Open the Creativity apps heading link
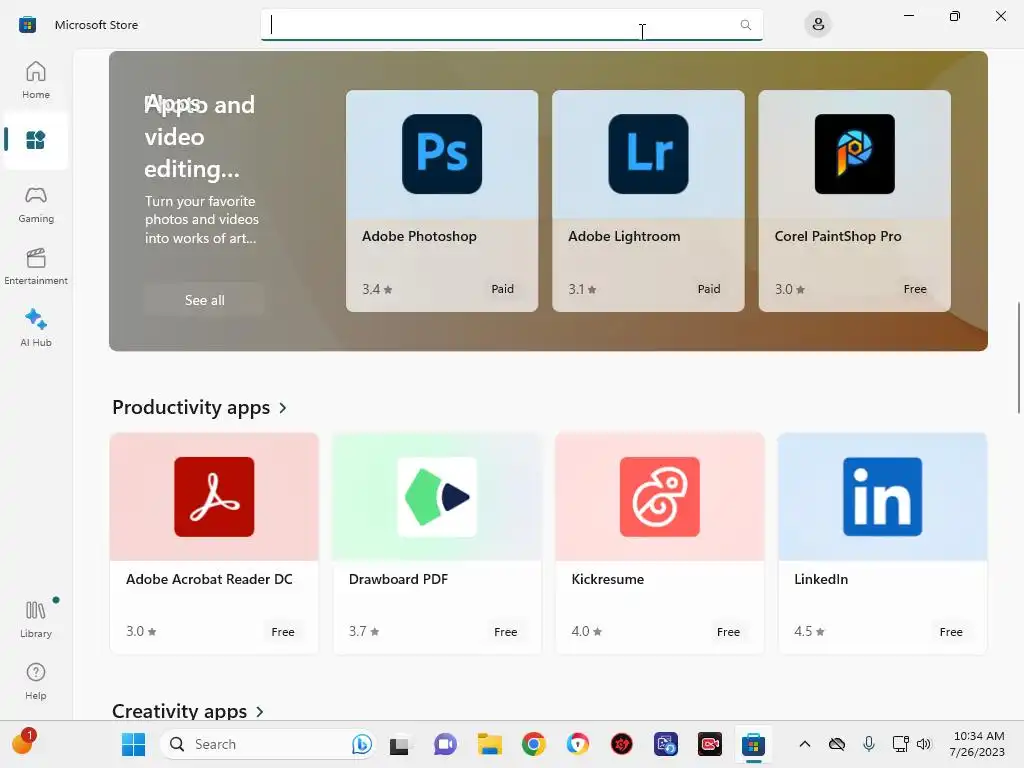This screenshot has height=768, width=1024. (180, 711)
